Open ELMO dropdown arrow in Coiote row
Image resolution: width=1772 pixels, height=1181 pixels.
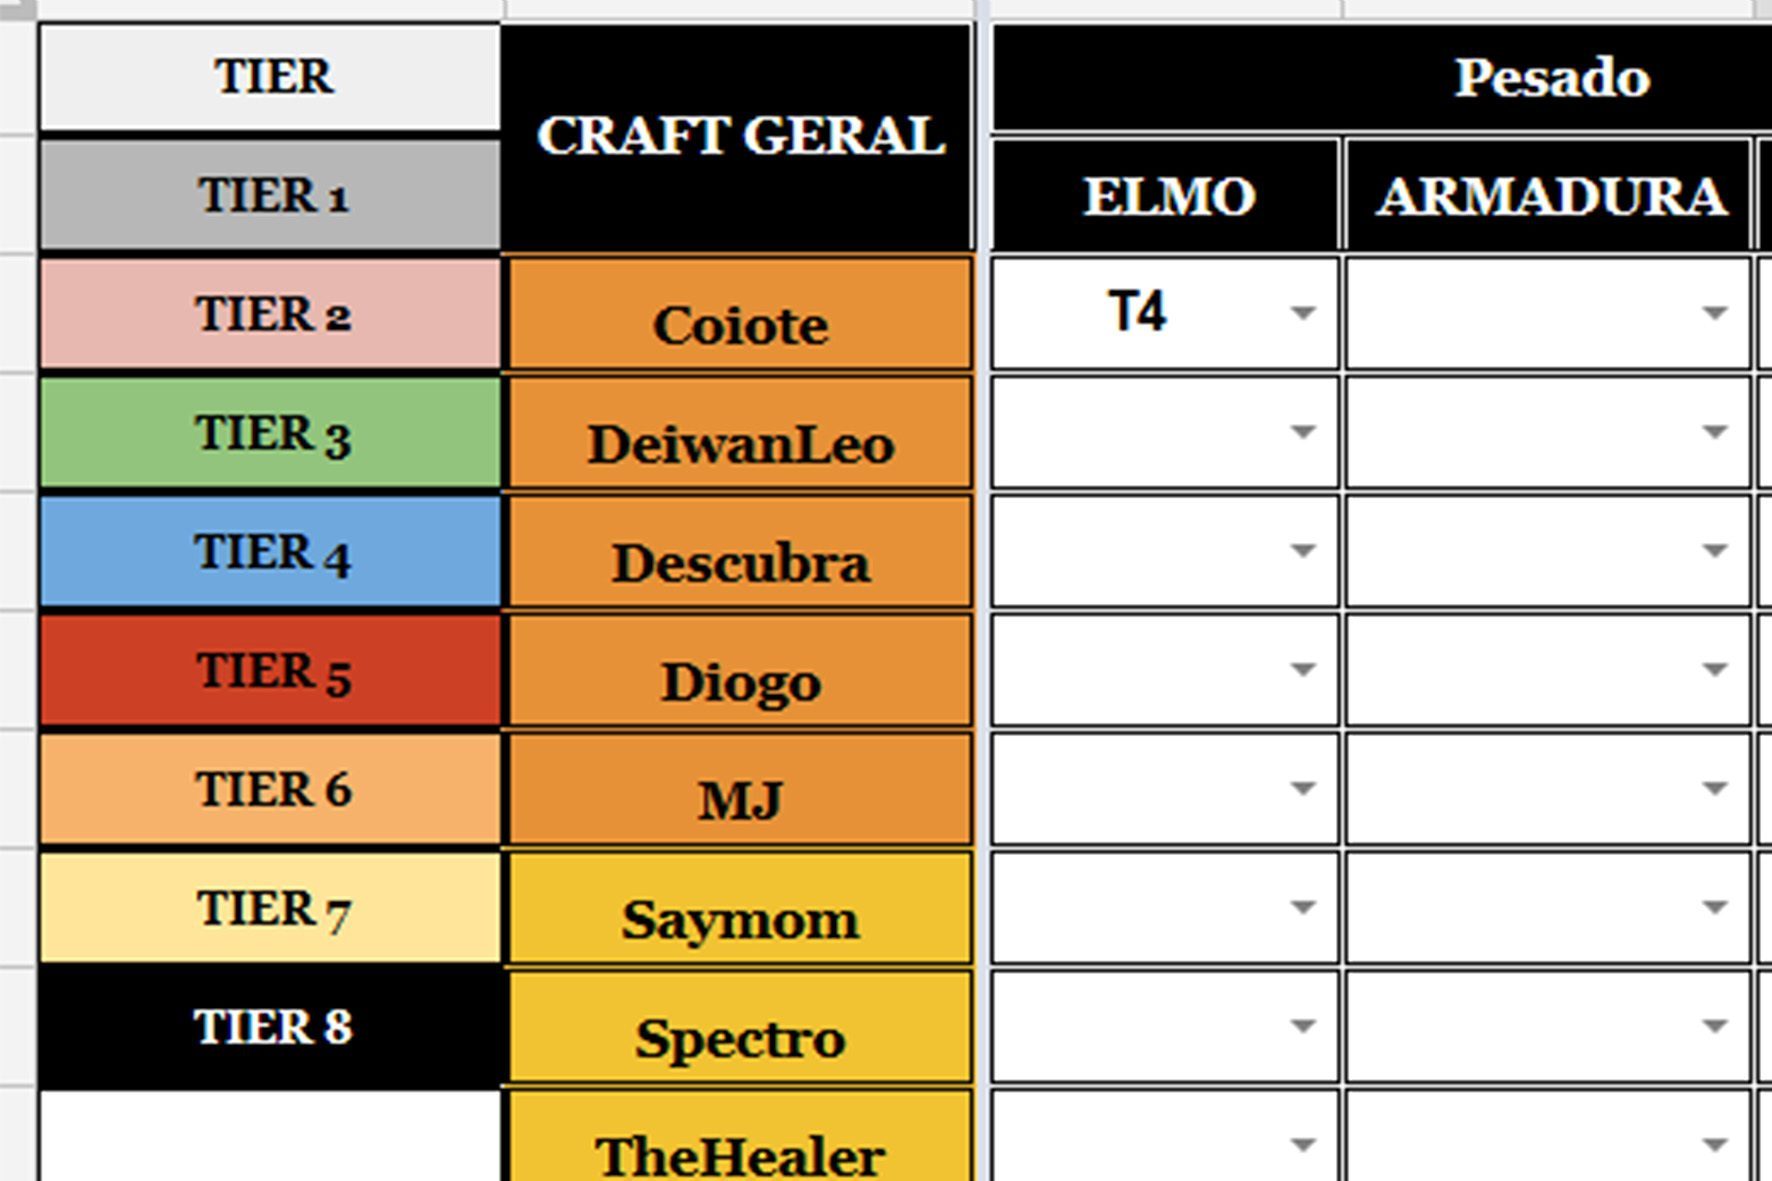[x=1302, y=313]
